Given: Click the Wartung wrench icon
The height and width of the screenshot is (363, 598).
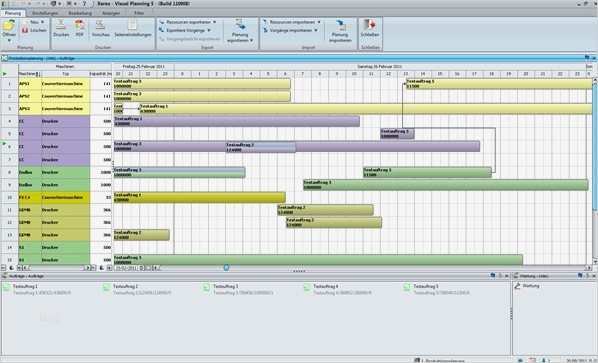Looking at the screenshot, I should [x=517, y=286].
